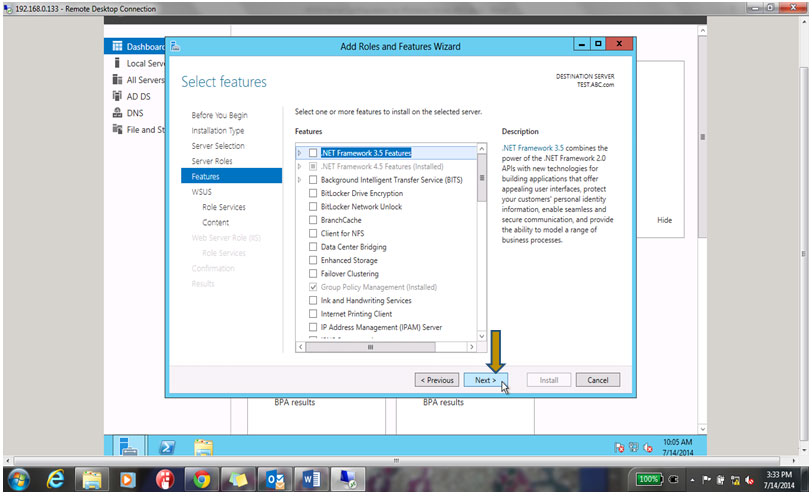Image resolution: width=812 pixels, height=497 pixels.
Task: Open File Explorer in the remote taskbar
Action: click(x=204, y=446)
